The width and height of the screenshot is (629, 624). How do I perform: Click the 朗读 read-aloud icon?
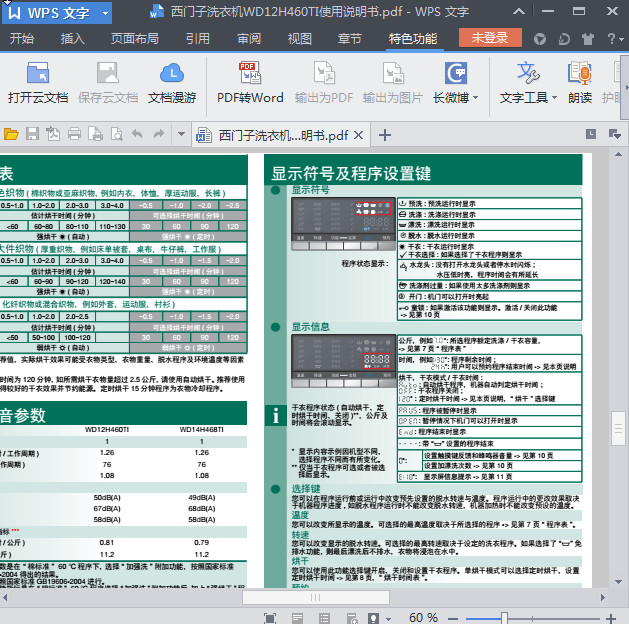tap(579, 73)
